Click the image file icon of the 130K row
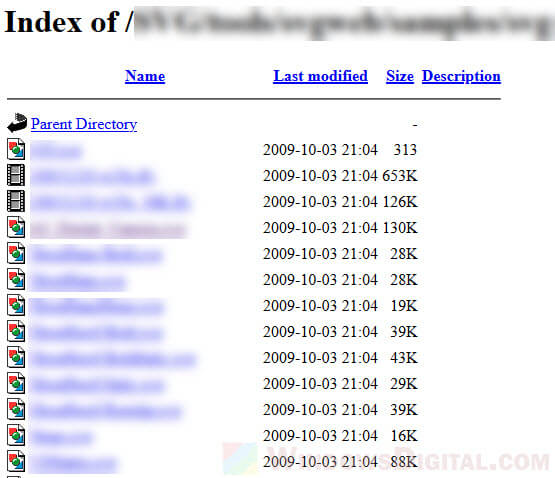Screen dimensions: 555x478 point(16,227)
